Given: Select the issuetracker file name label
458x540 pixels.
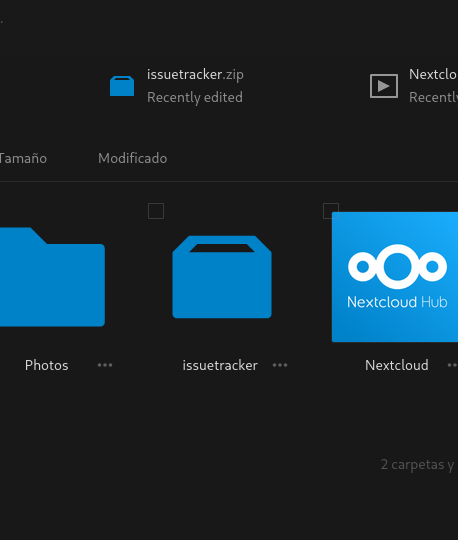Looking at the screenshot, I should 220,365.
